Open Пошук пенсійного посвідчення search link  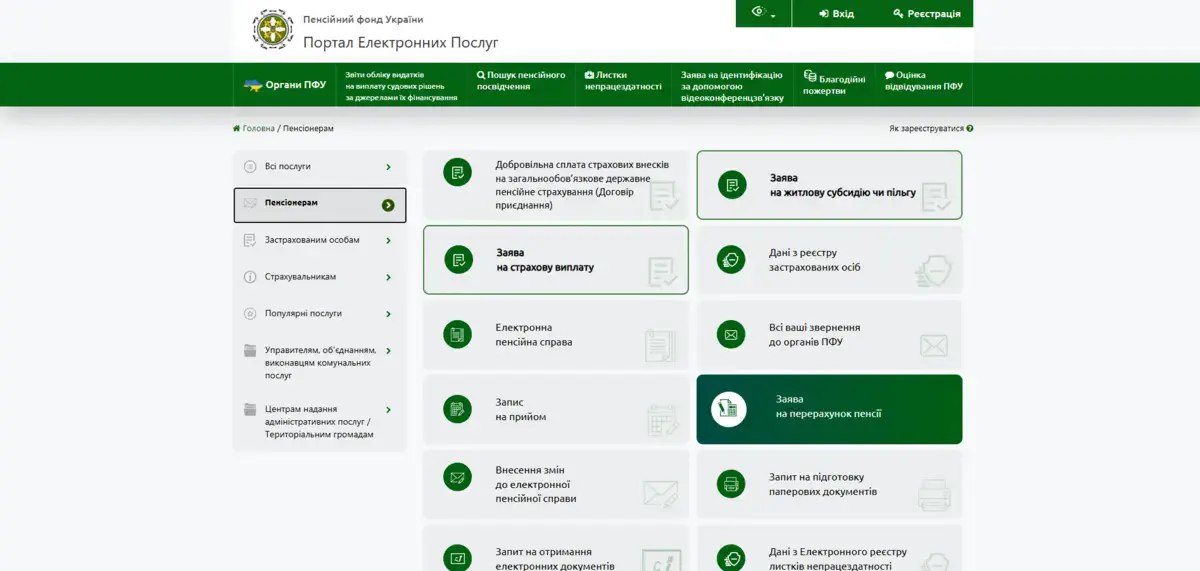coord(521,81)
